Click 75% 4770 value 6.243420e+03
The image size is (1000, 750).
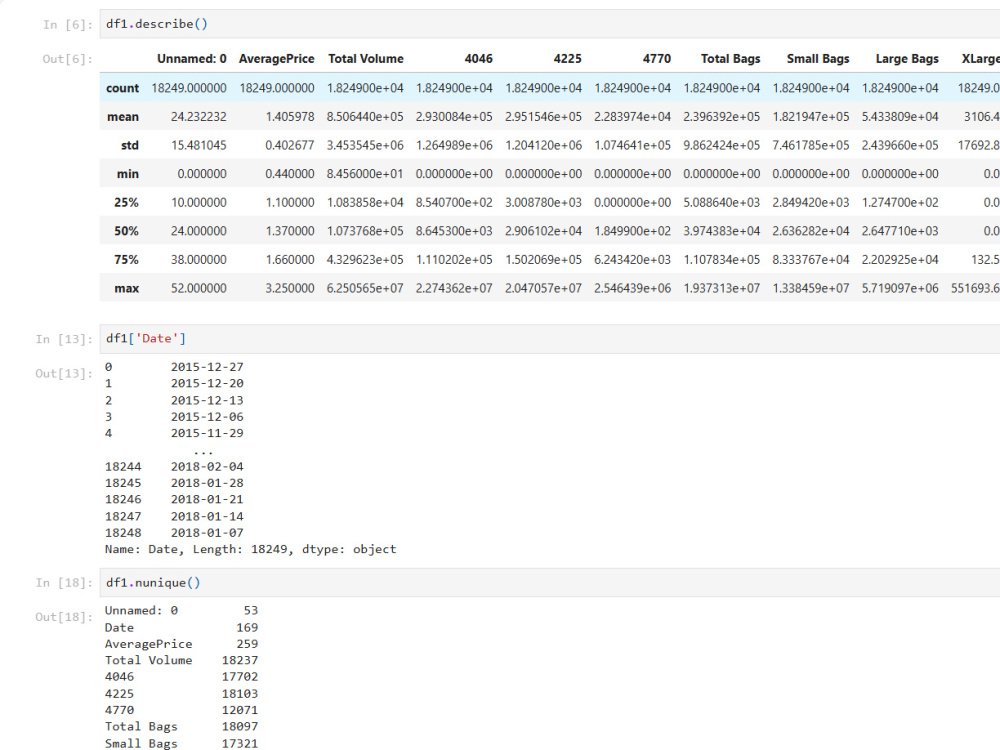633,260
